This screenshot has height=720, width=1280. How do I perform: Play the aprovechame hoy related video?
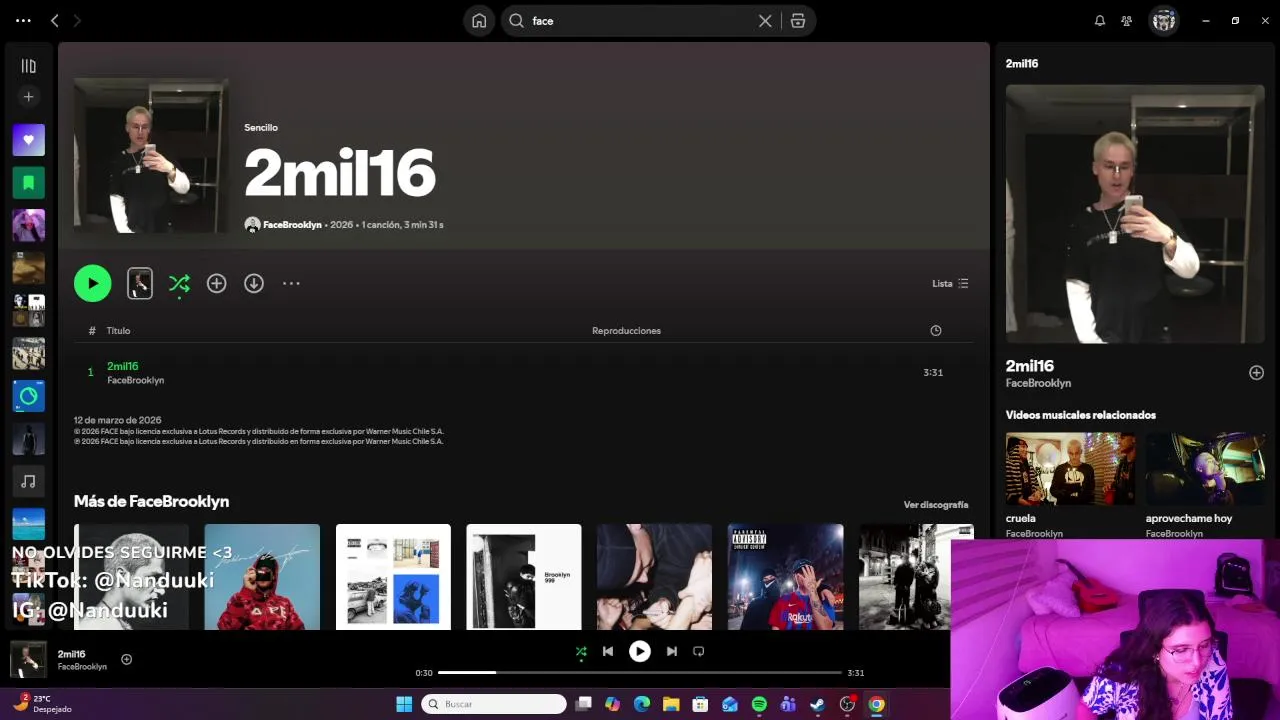[x=1205, y=469]
